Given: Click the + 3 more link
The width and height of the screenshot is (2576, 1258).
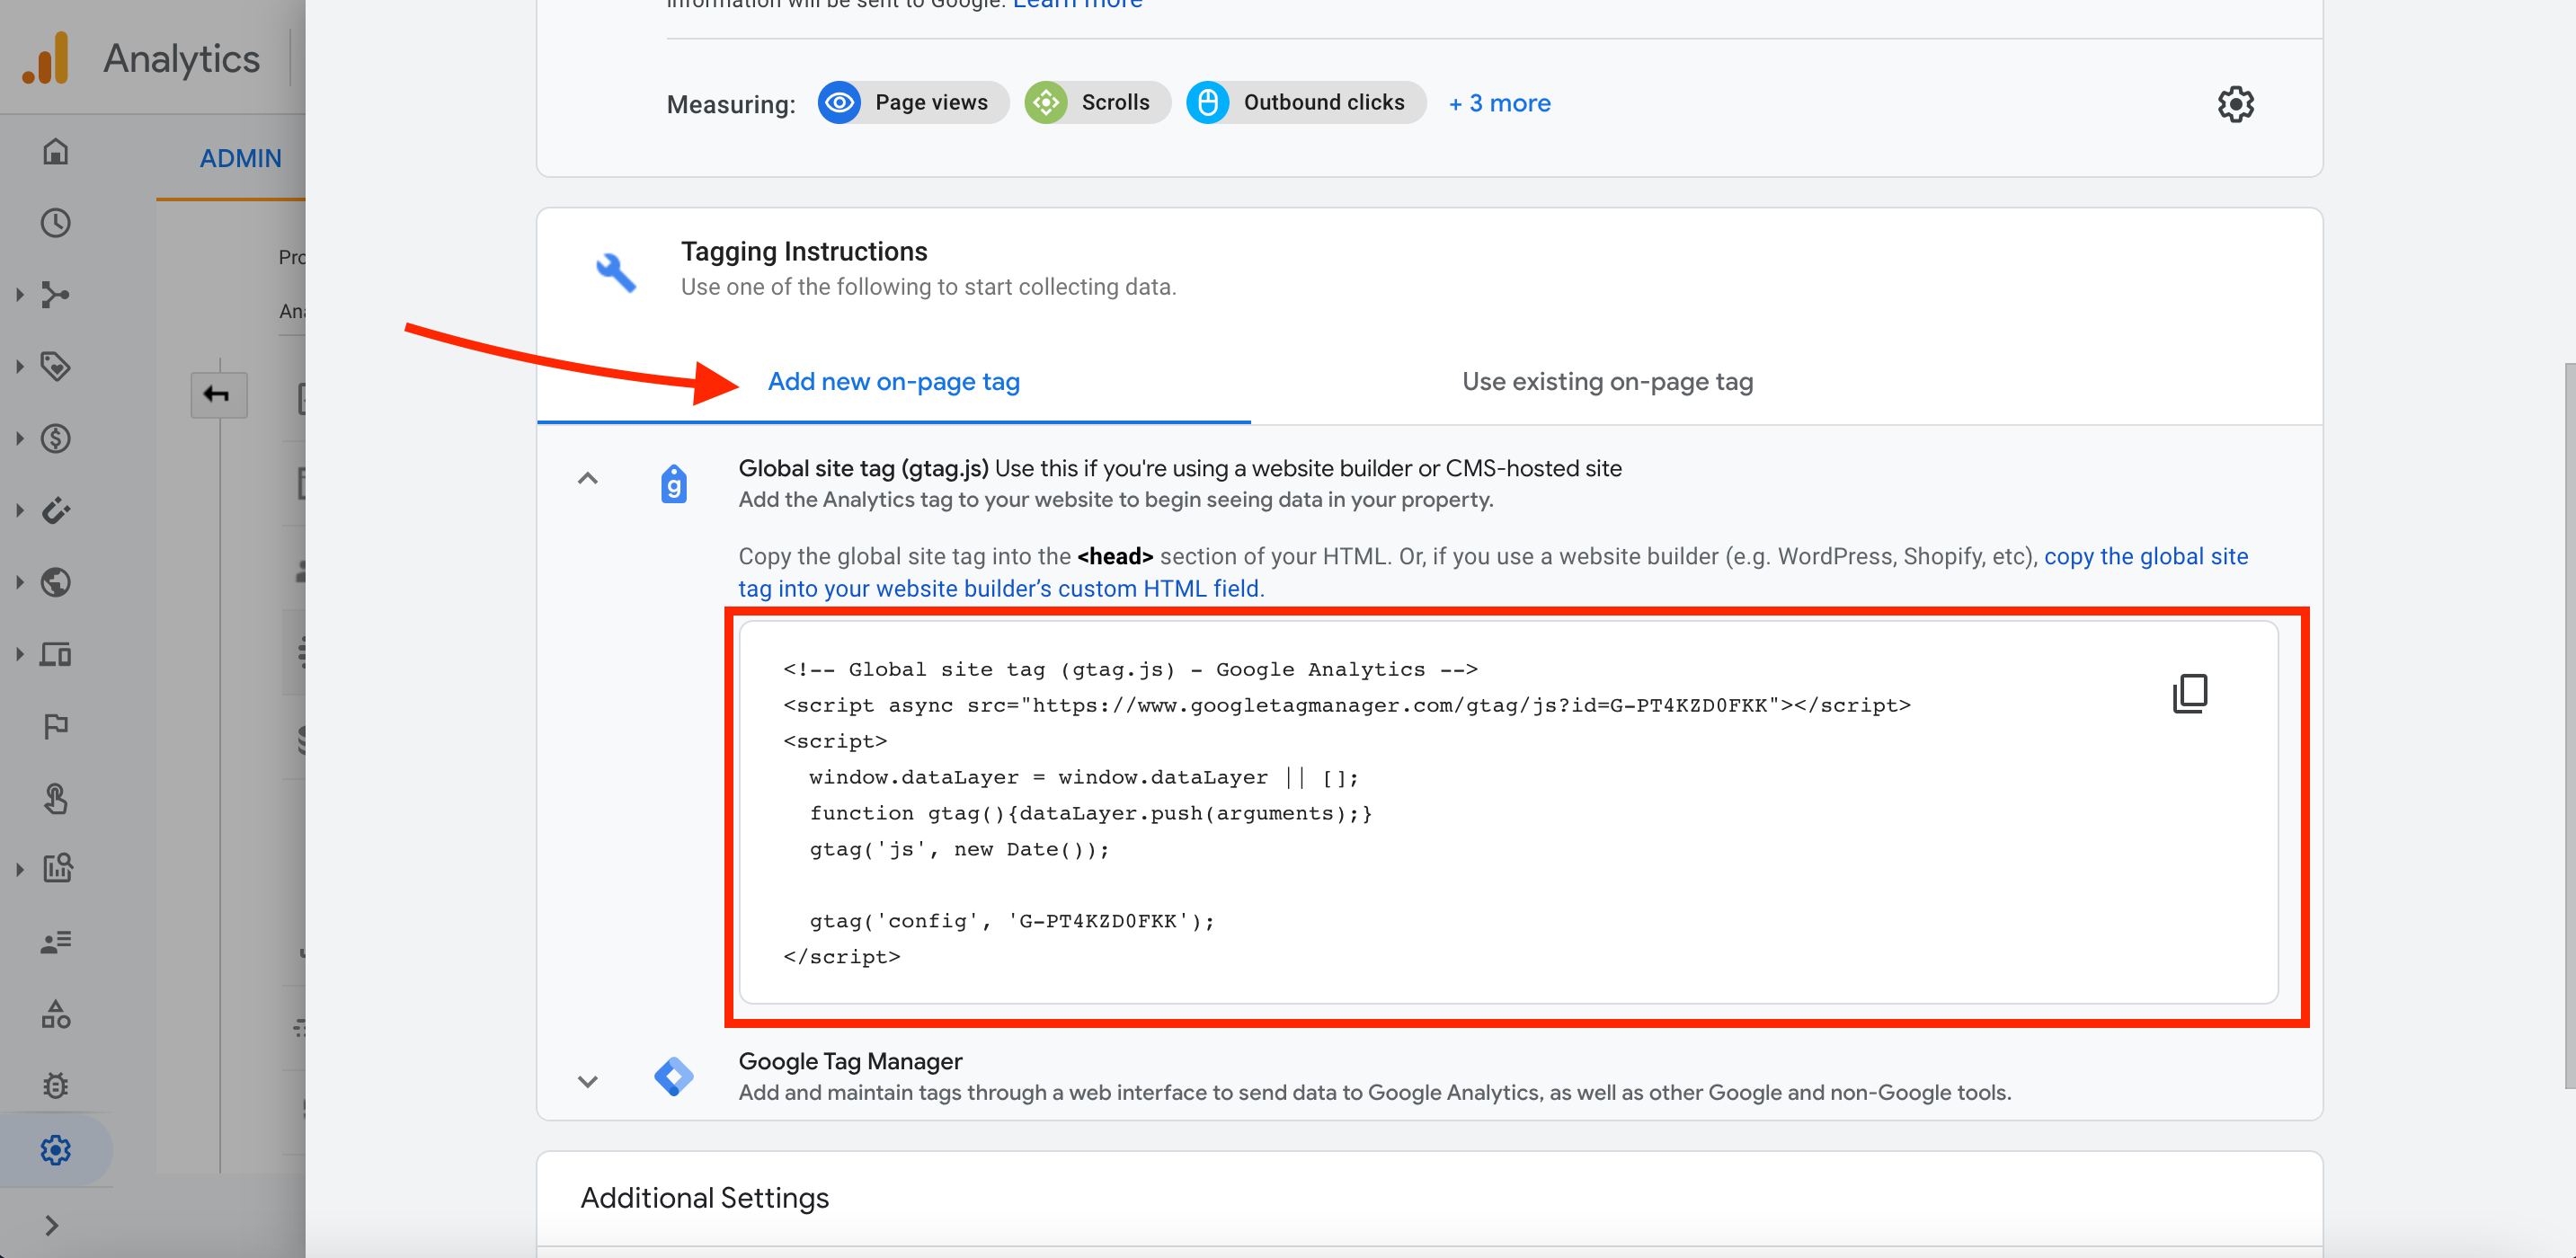Looking at the screenshot, I should point(1499,103).
